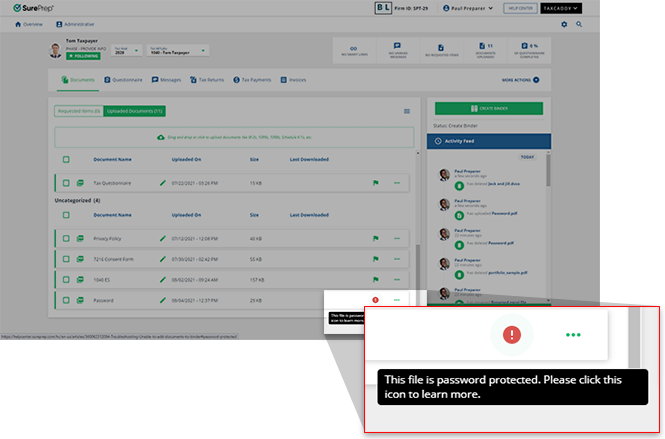This screenshot has width=665, height=439.
Task: Click the red password-protected warning icon in the Password row
Action: tap(375, 300)
